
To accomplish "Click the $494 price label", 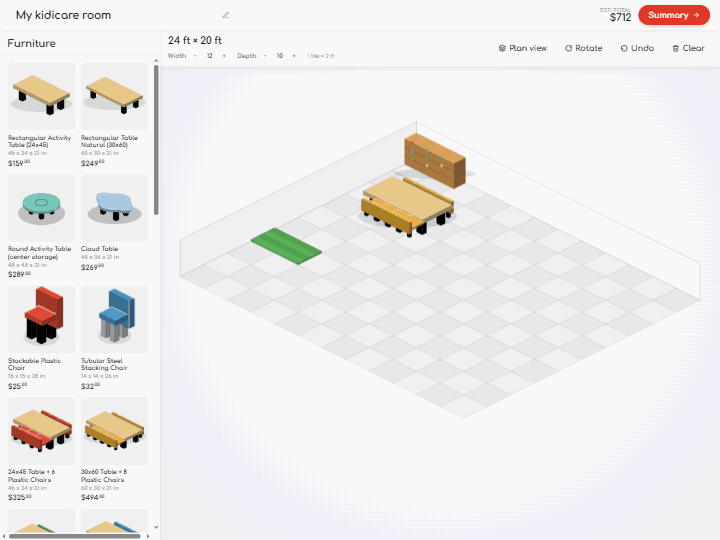I will tap(93, 497).
